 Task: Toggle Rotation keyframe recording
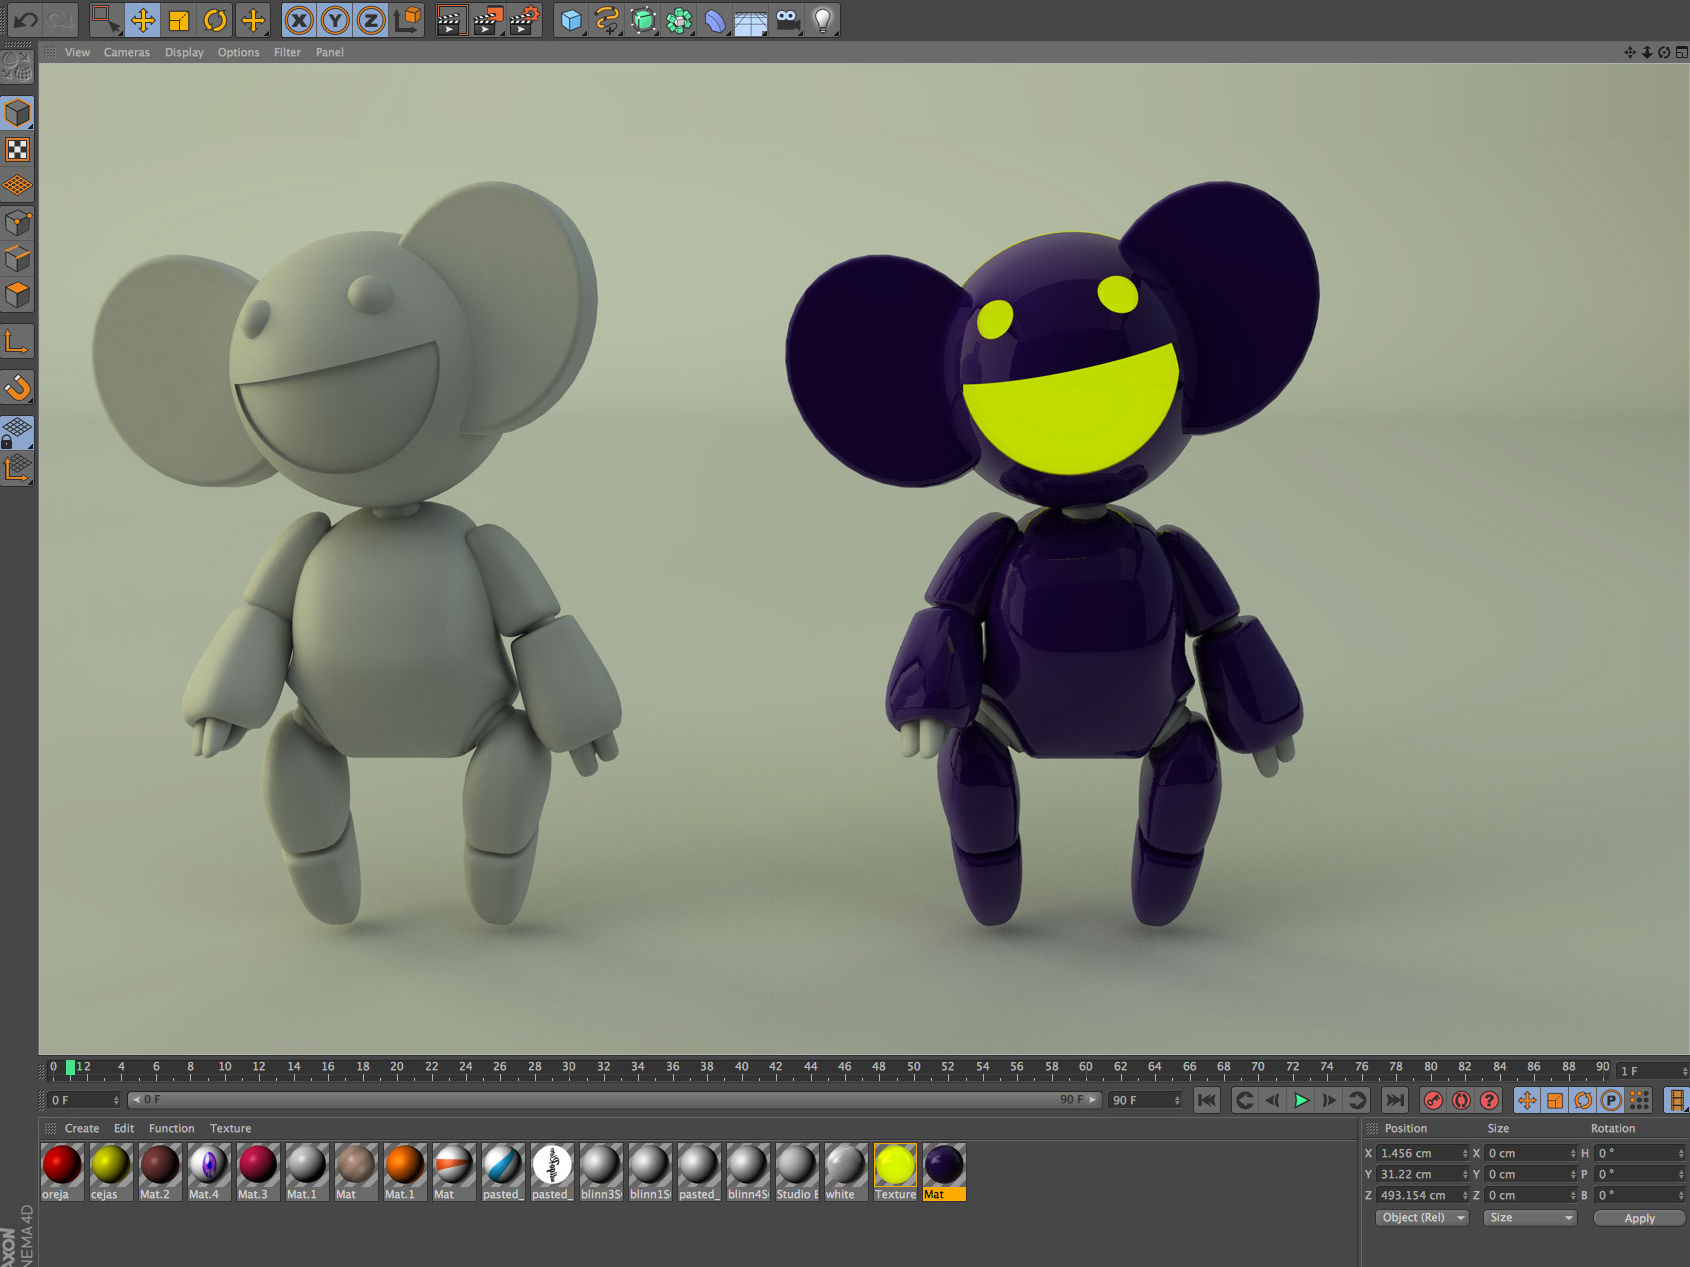1583,1100
